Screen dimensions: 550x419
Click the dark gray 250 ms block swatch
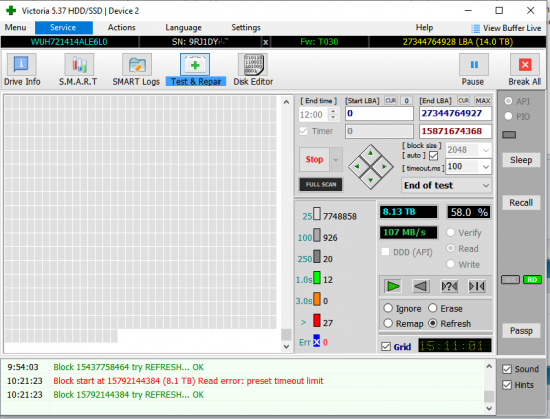(x=317, y=256)
